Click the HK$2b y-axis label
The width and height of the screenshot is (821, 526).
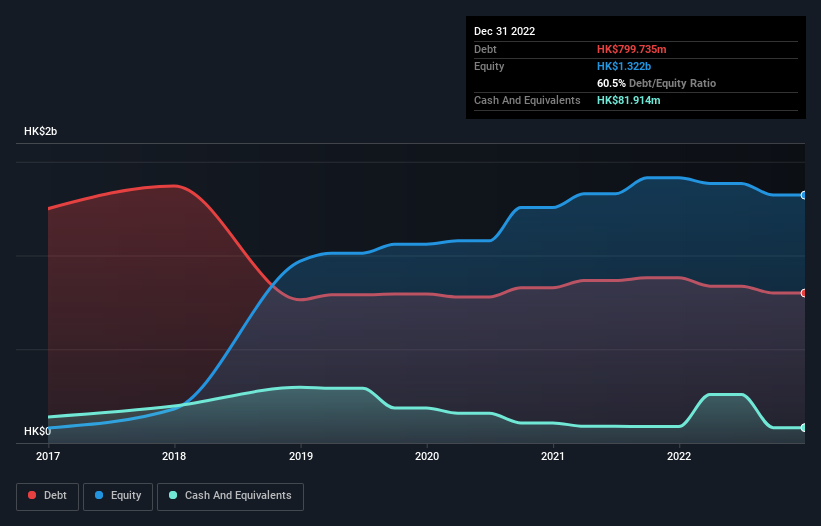point(40,131)
